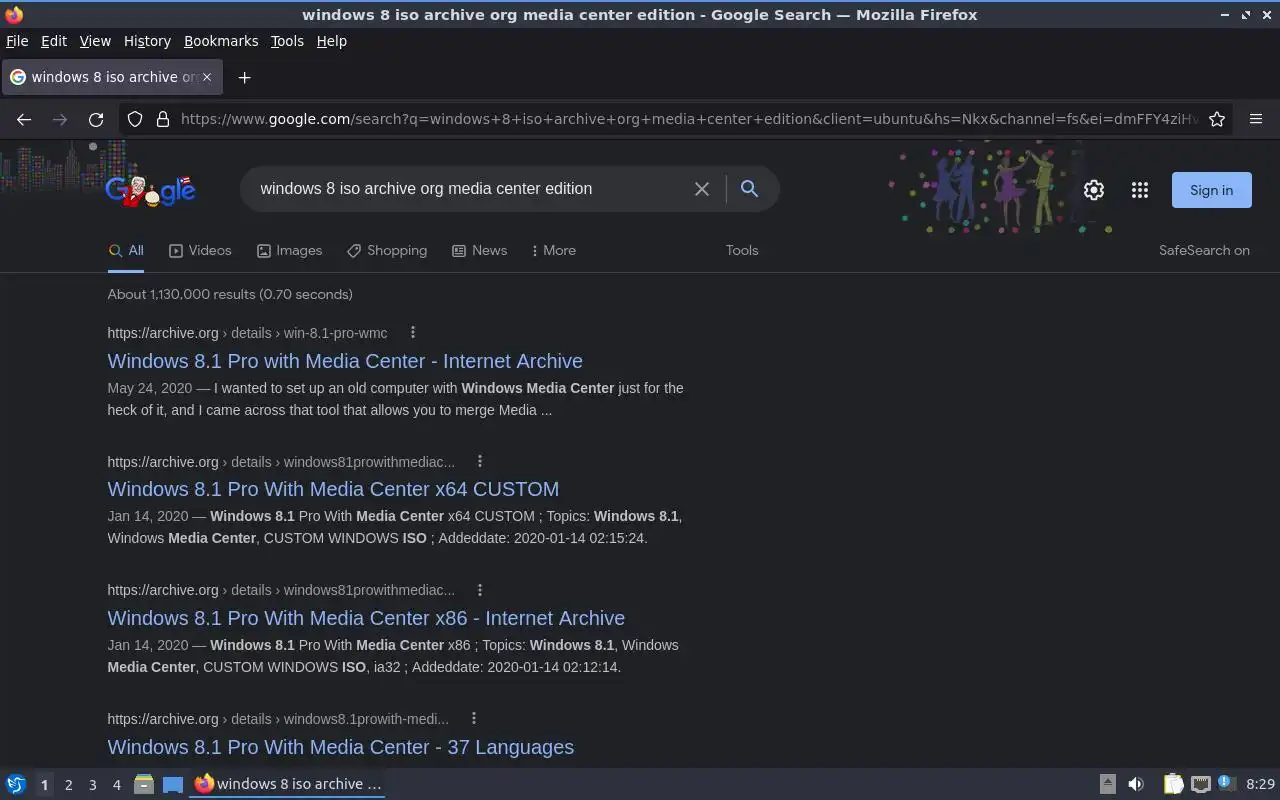Switch to workspace 2 in the pager
1280x800 pixels.
pos(68,785)
